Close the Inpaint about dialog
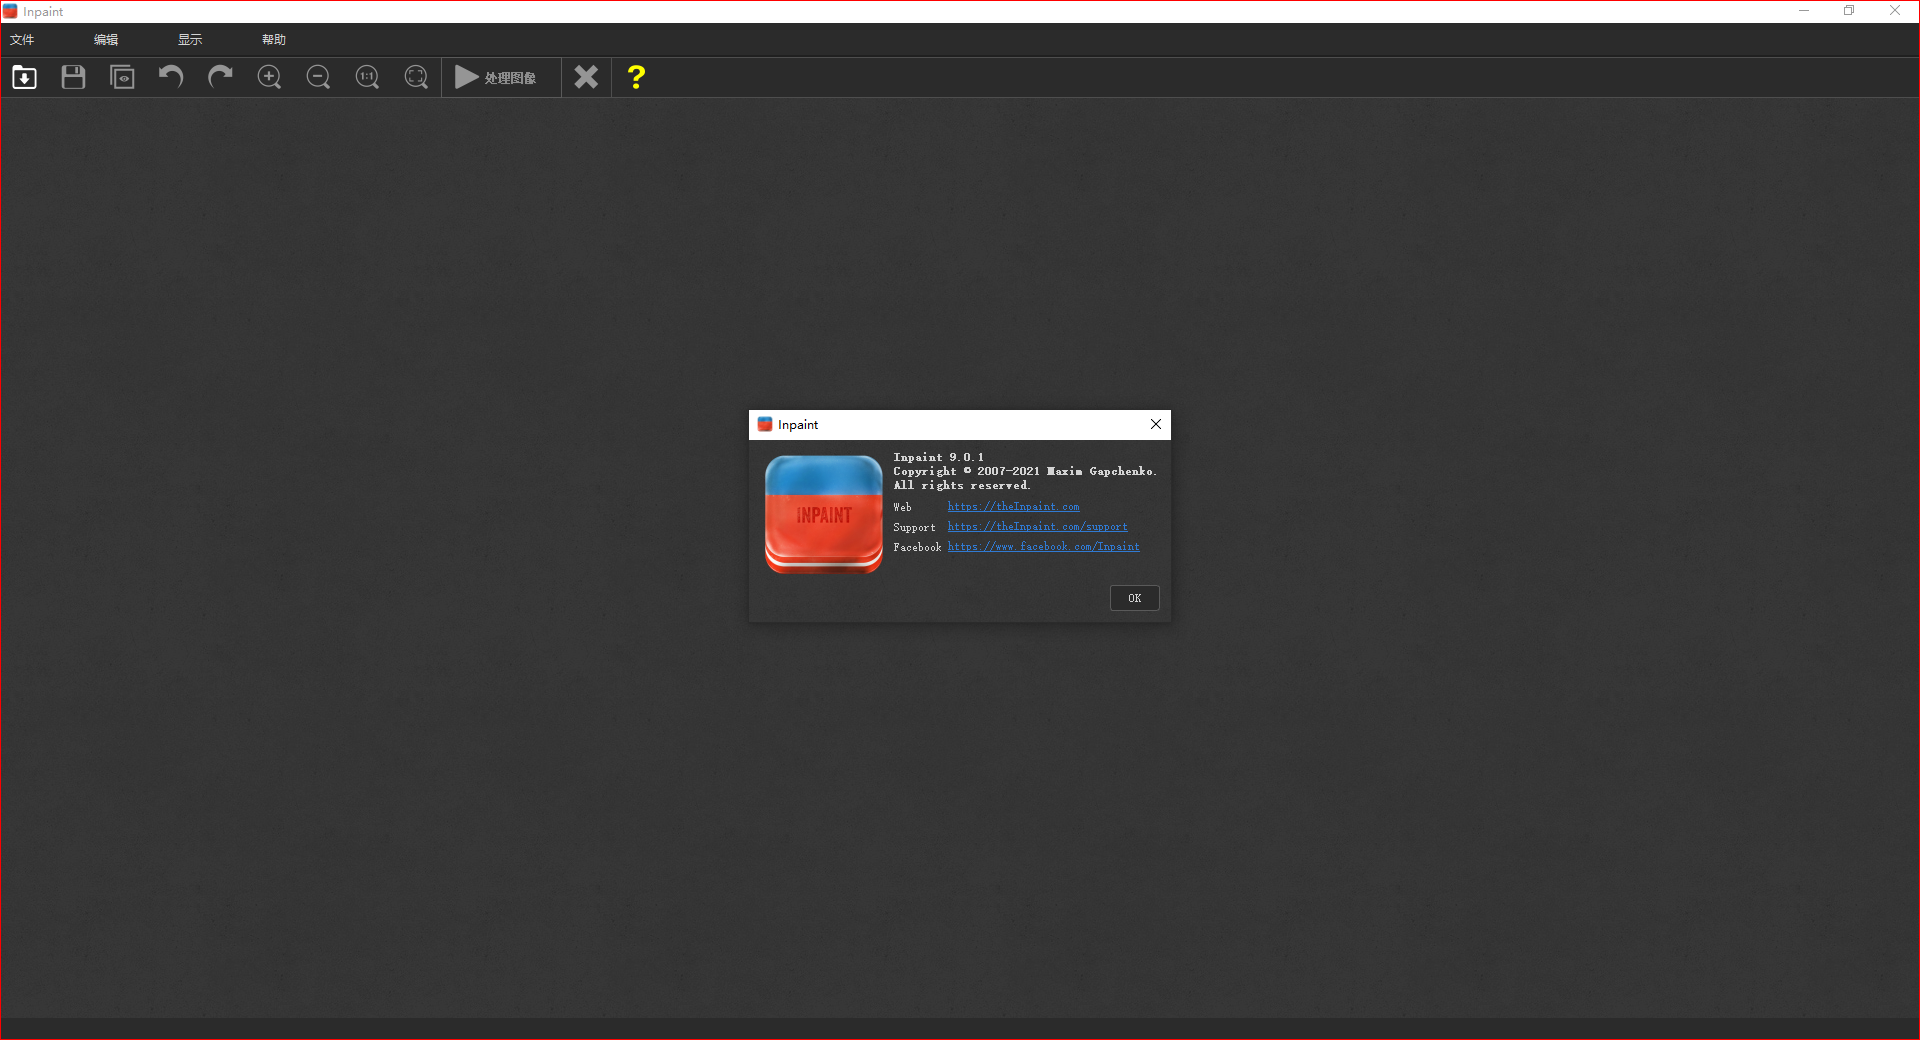This screenshot has width=1920, height=1040. coord(1156,424)
